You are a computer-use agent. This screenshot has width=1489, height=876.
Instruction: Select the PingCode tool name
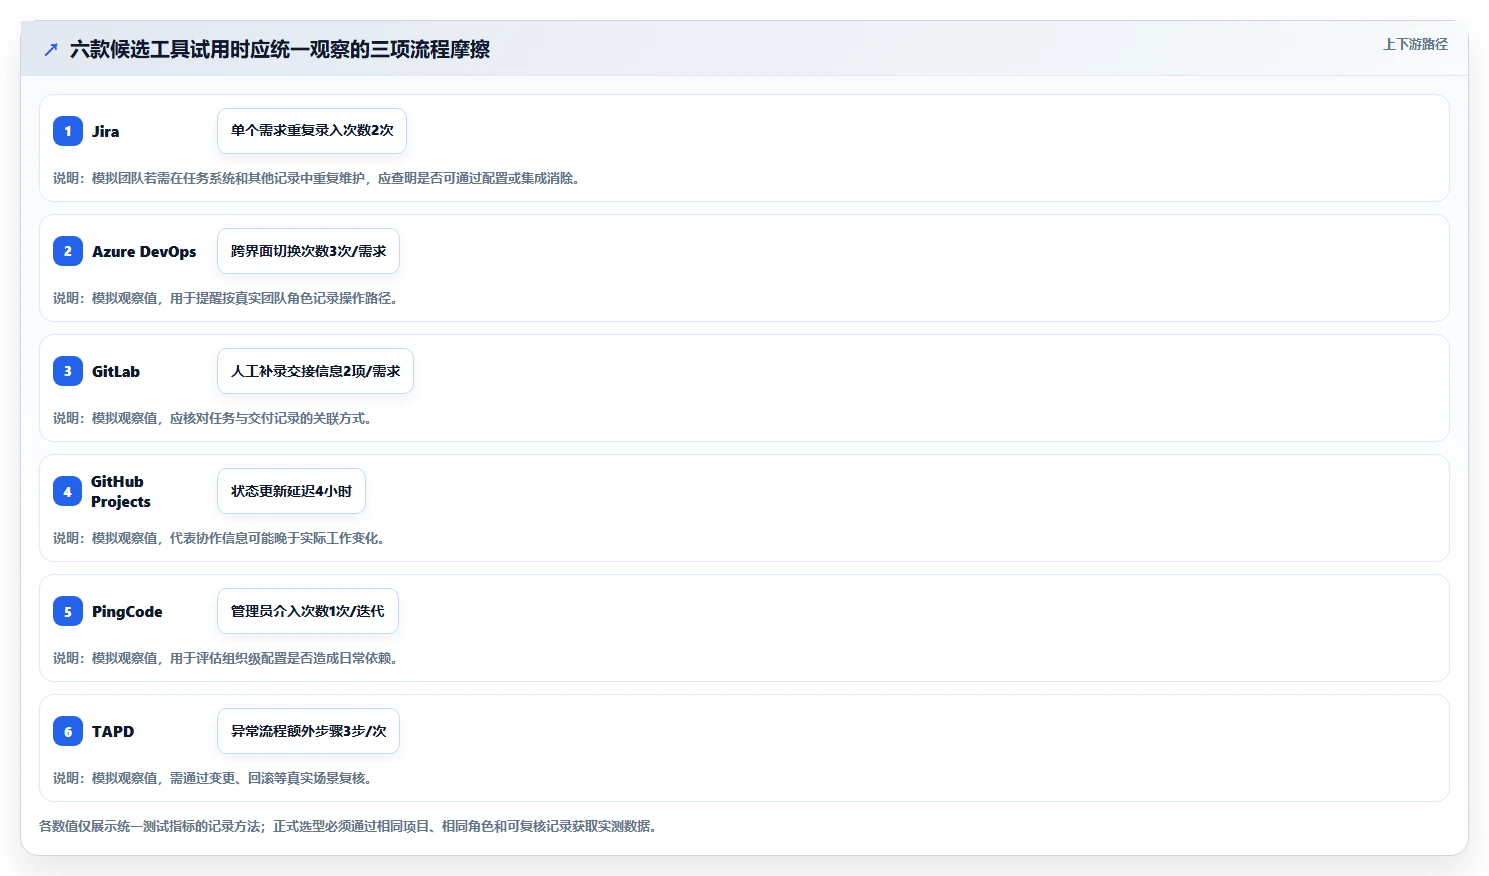click(127, 611)
